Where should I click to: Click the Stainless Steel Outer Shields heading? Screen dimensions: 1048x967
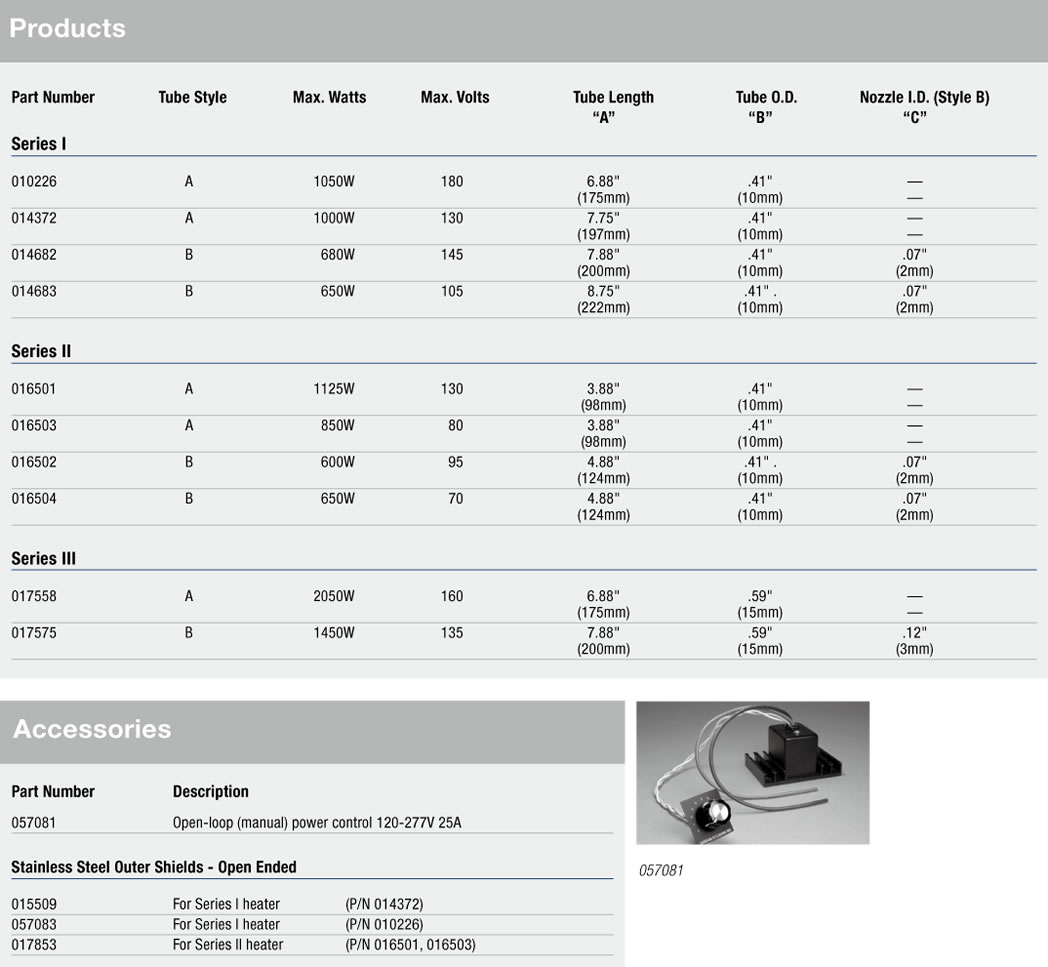154,867
